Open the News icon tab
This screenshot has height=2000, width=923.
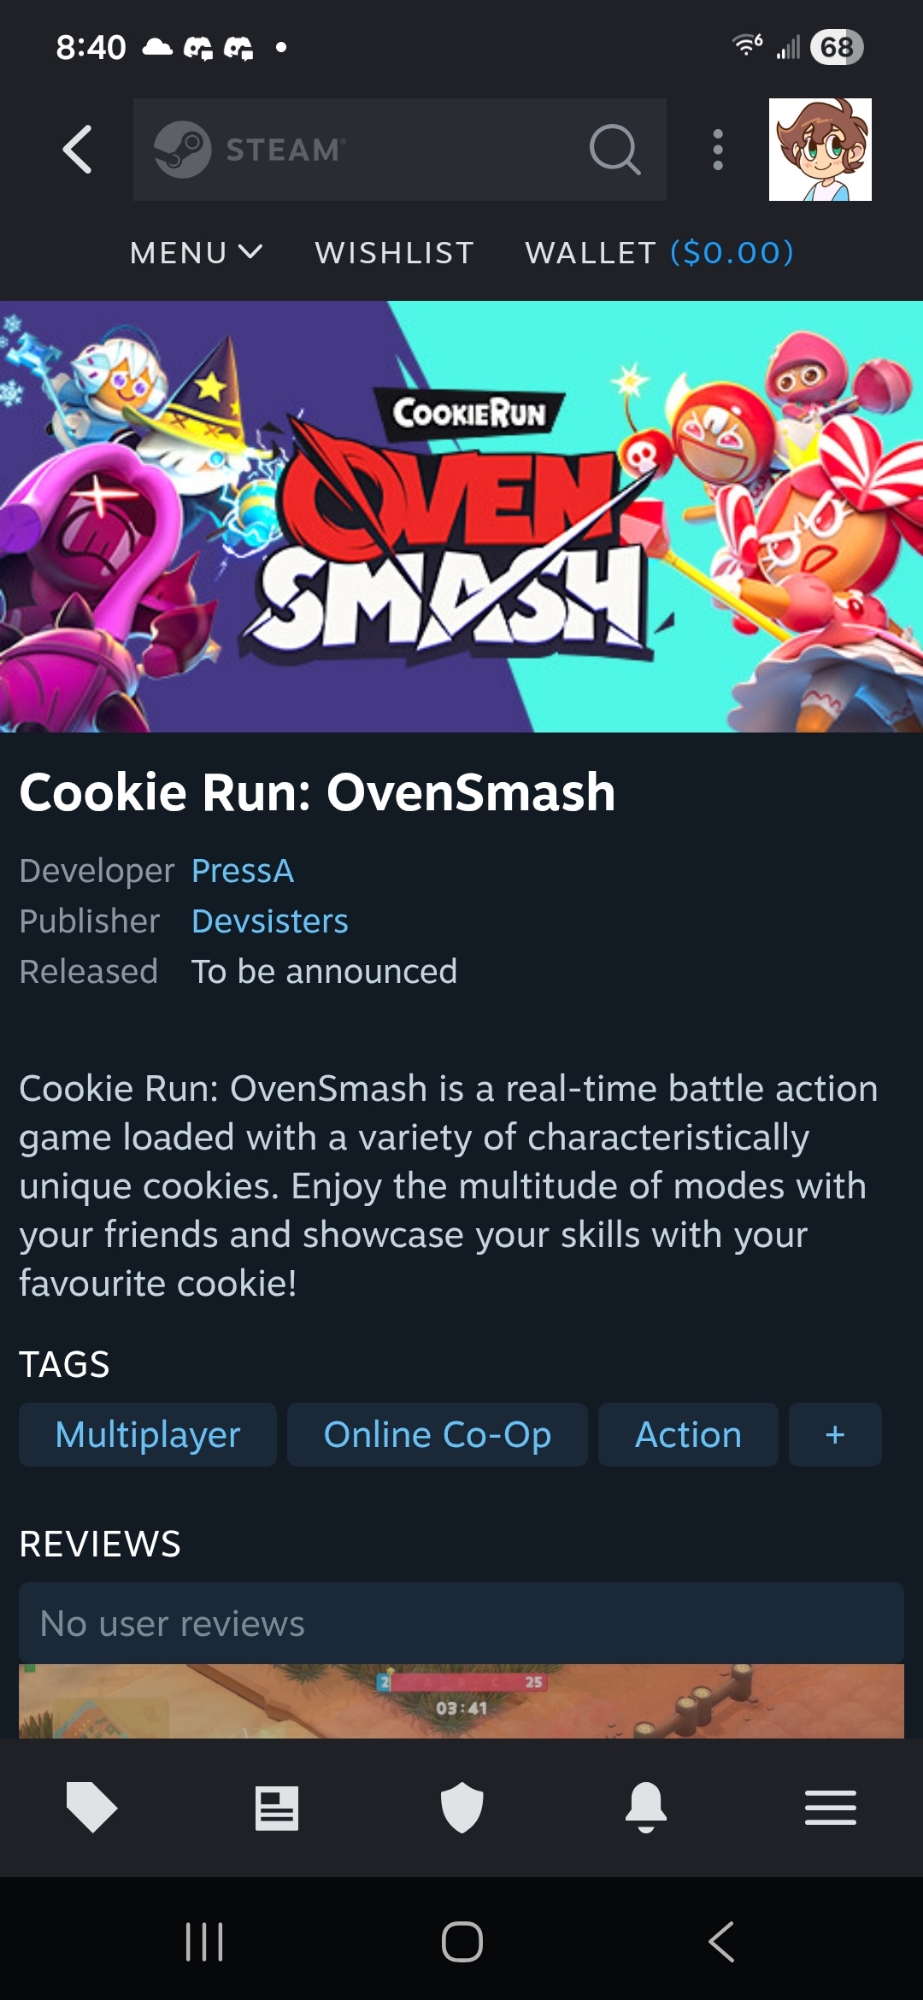pyautogui.click(x=277, y=1807)
